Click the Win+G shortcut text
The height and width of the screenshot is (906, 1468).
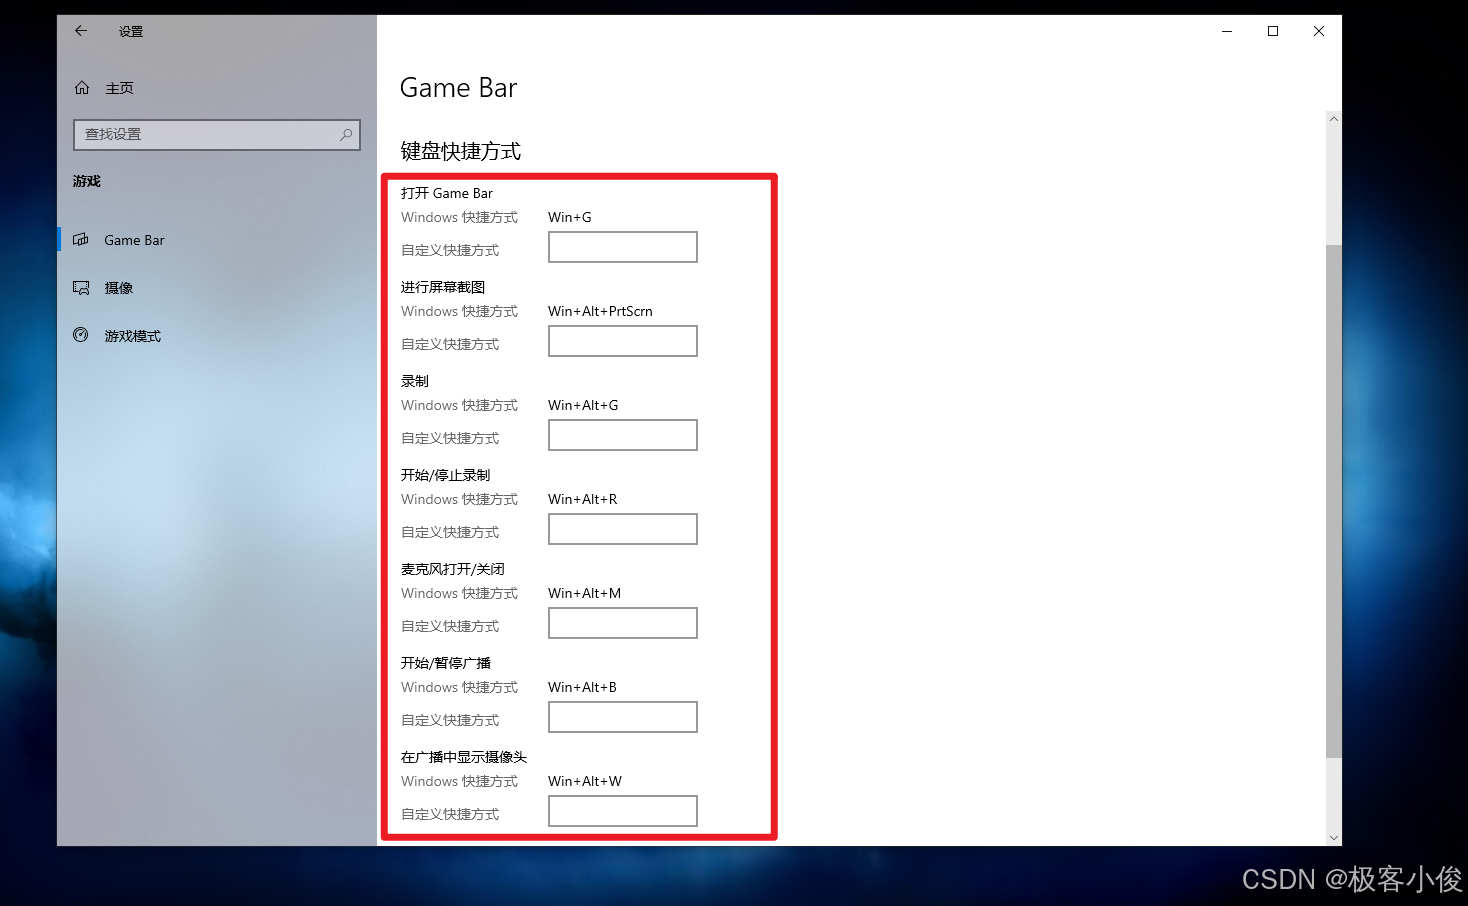(570, 217)
